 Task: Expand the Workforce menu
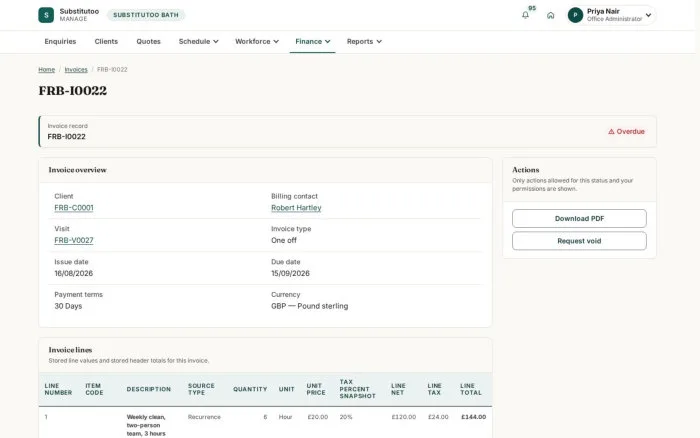[257, 42]
